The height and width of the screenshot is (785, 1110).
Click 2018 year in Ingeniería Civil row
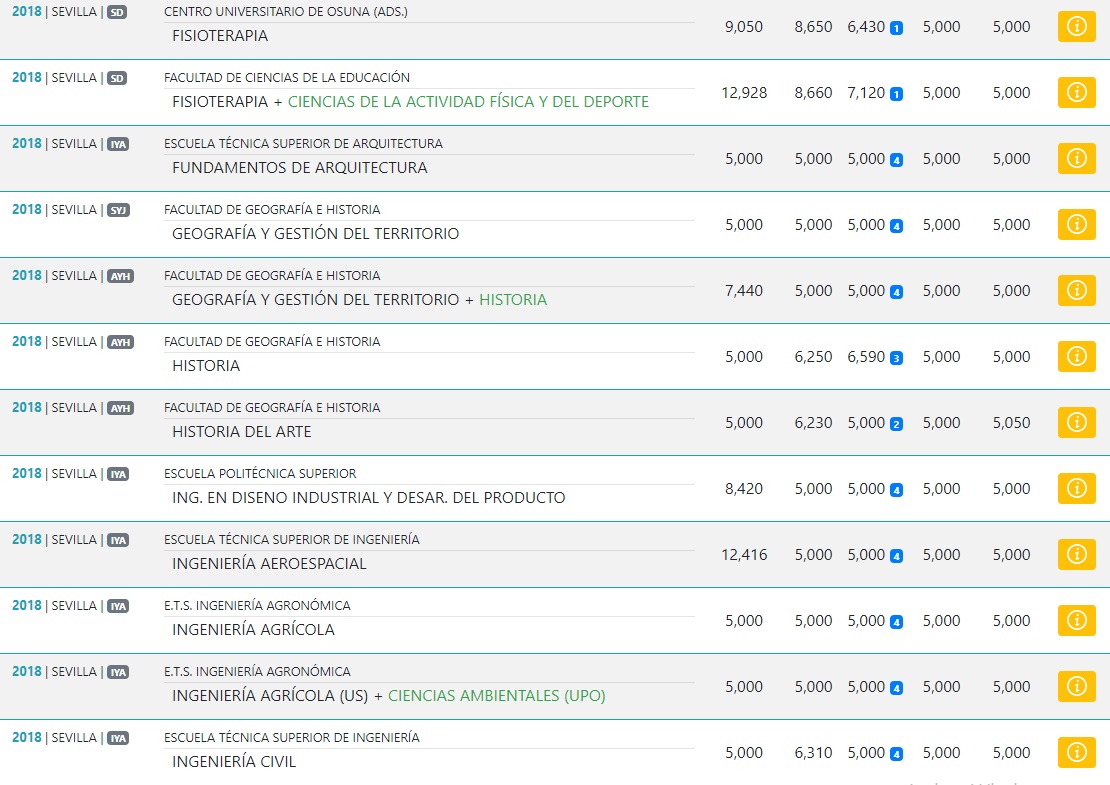pos(27,738)
